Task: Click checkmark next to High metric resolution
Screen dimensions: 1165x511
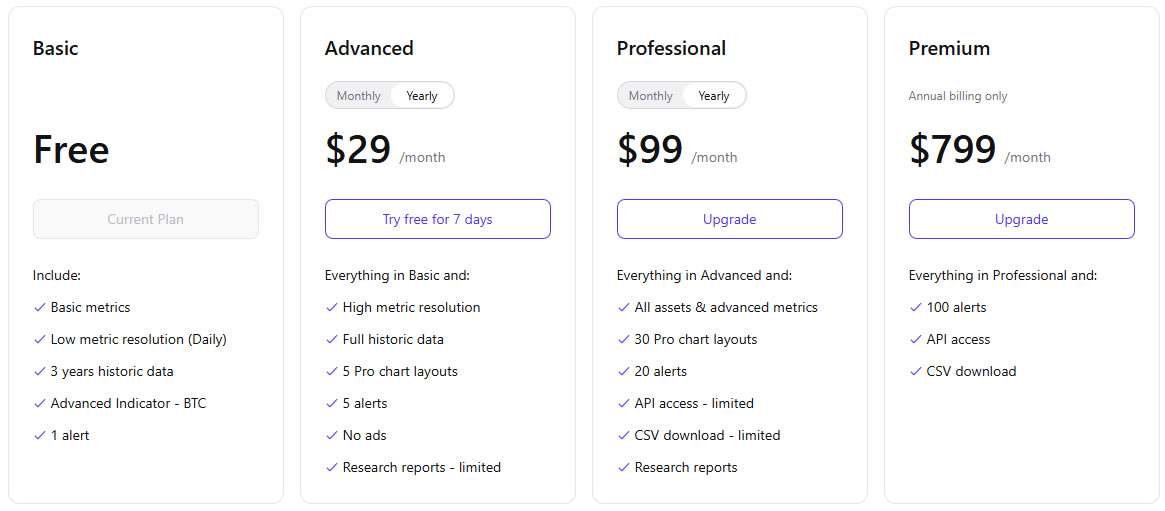Action: click(x=332, y=307)
